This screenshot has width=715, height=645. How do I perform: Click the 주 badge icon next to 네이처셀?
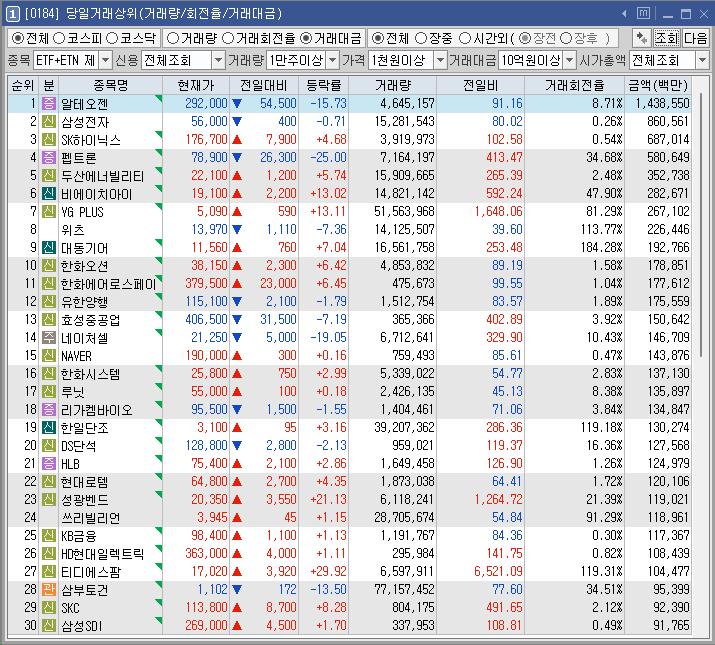coord(49,337)
